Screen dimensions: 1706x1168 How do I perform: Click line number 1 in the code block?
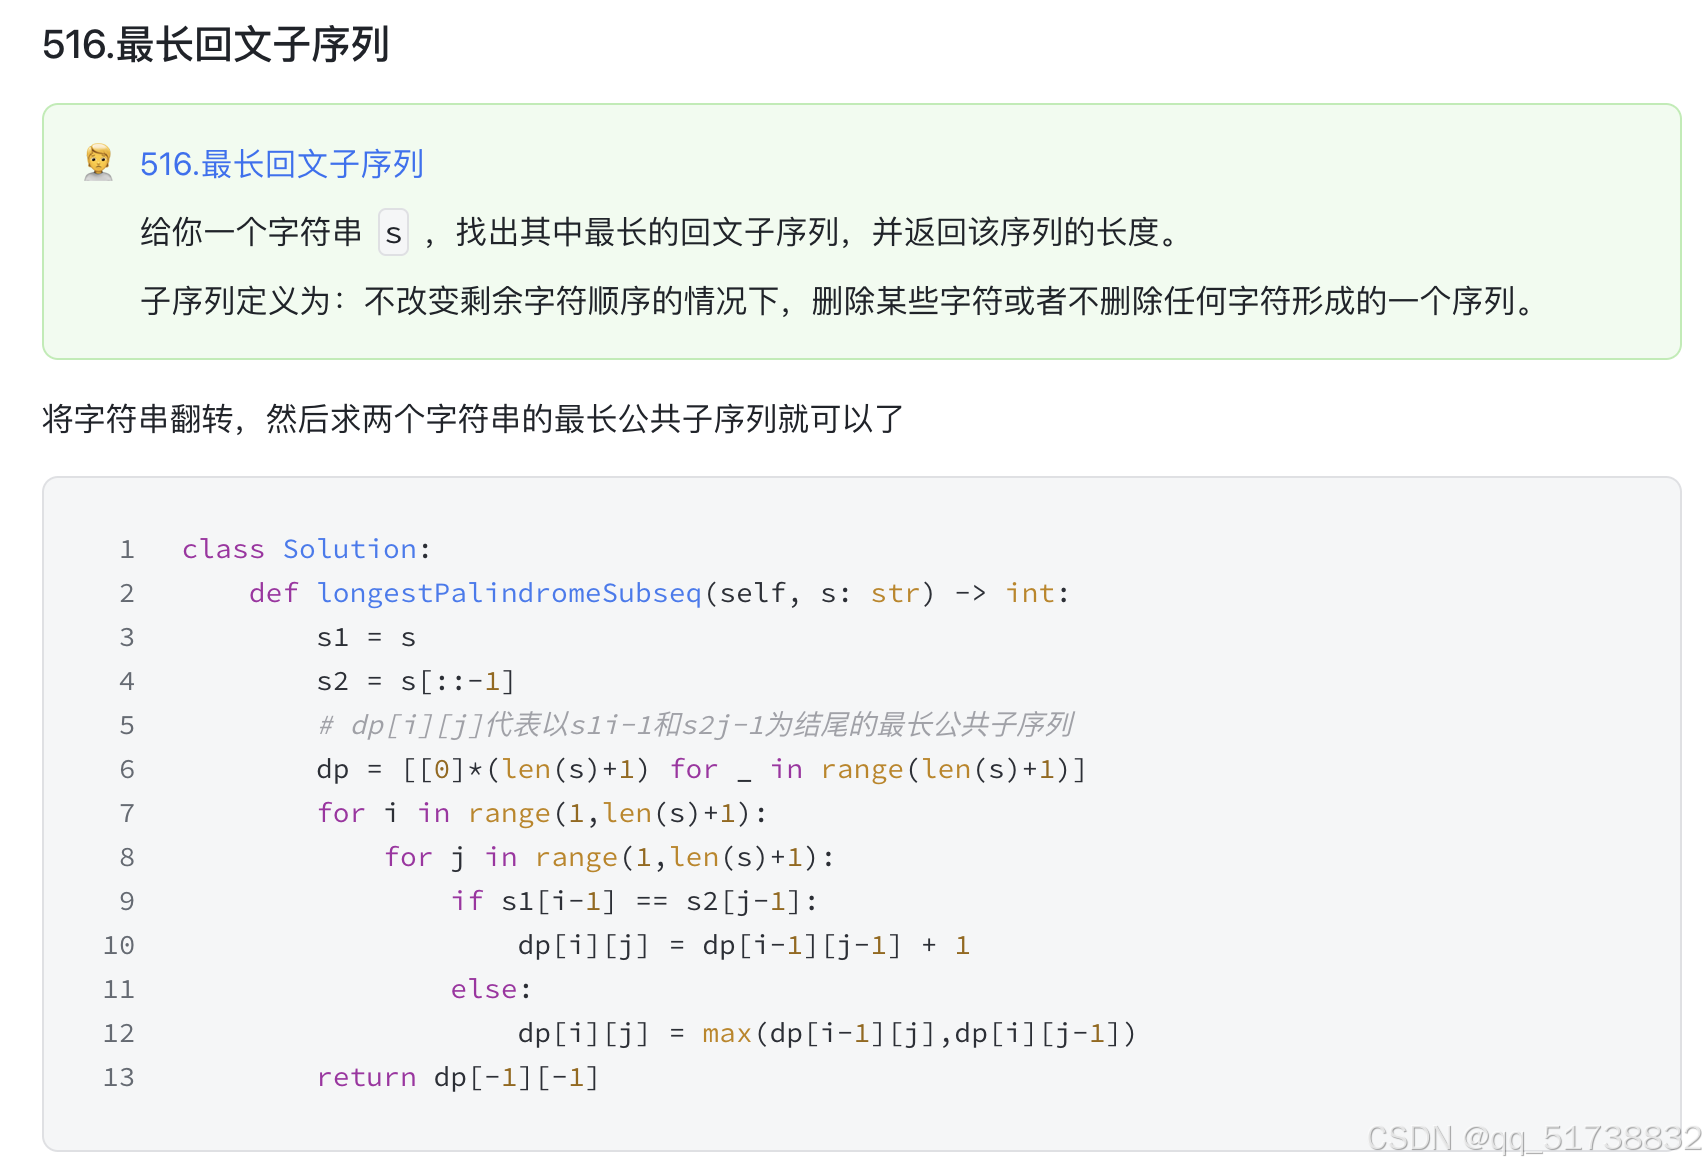tap(127, 549)
